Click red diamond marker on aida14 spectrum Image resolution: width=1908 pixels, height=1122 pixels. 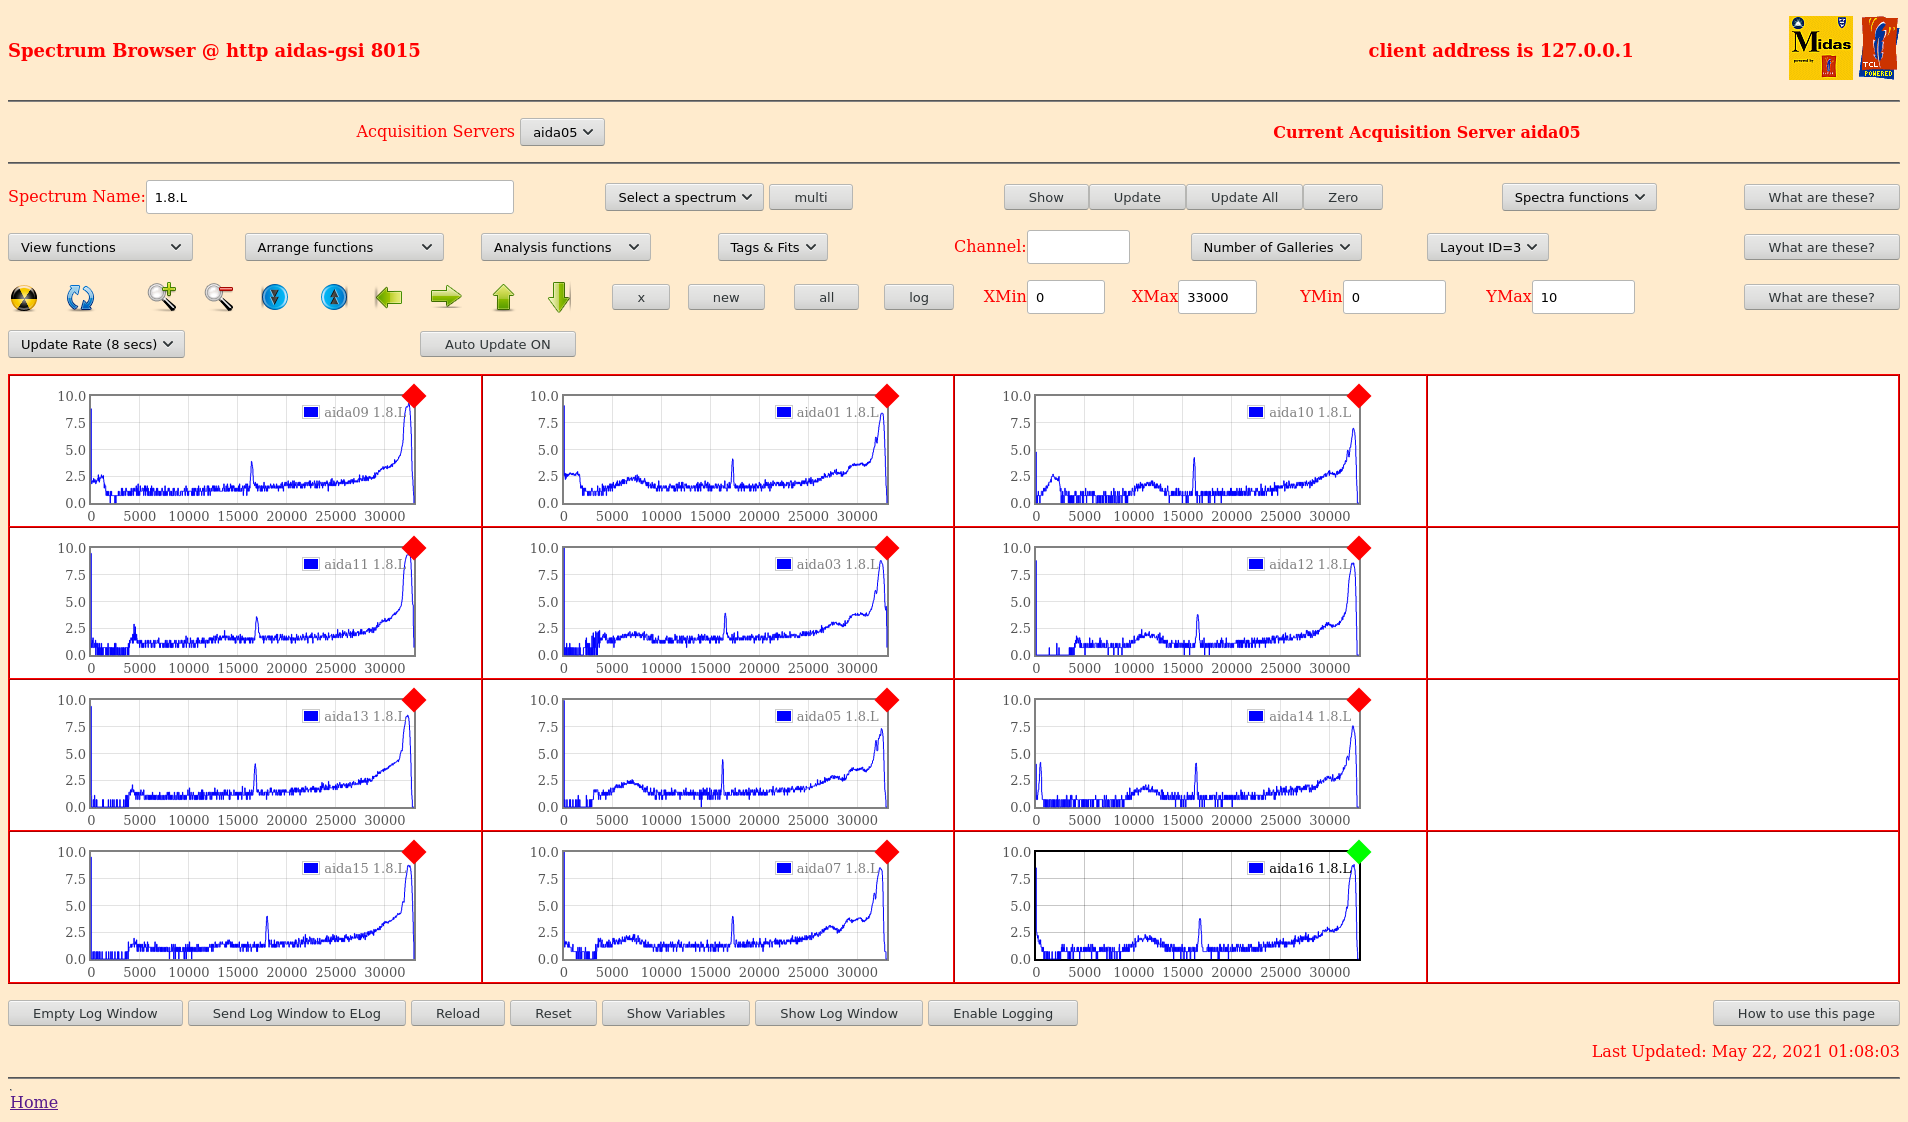pyautogui.click(x=1359, y=700)
